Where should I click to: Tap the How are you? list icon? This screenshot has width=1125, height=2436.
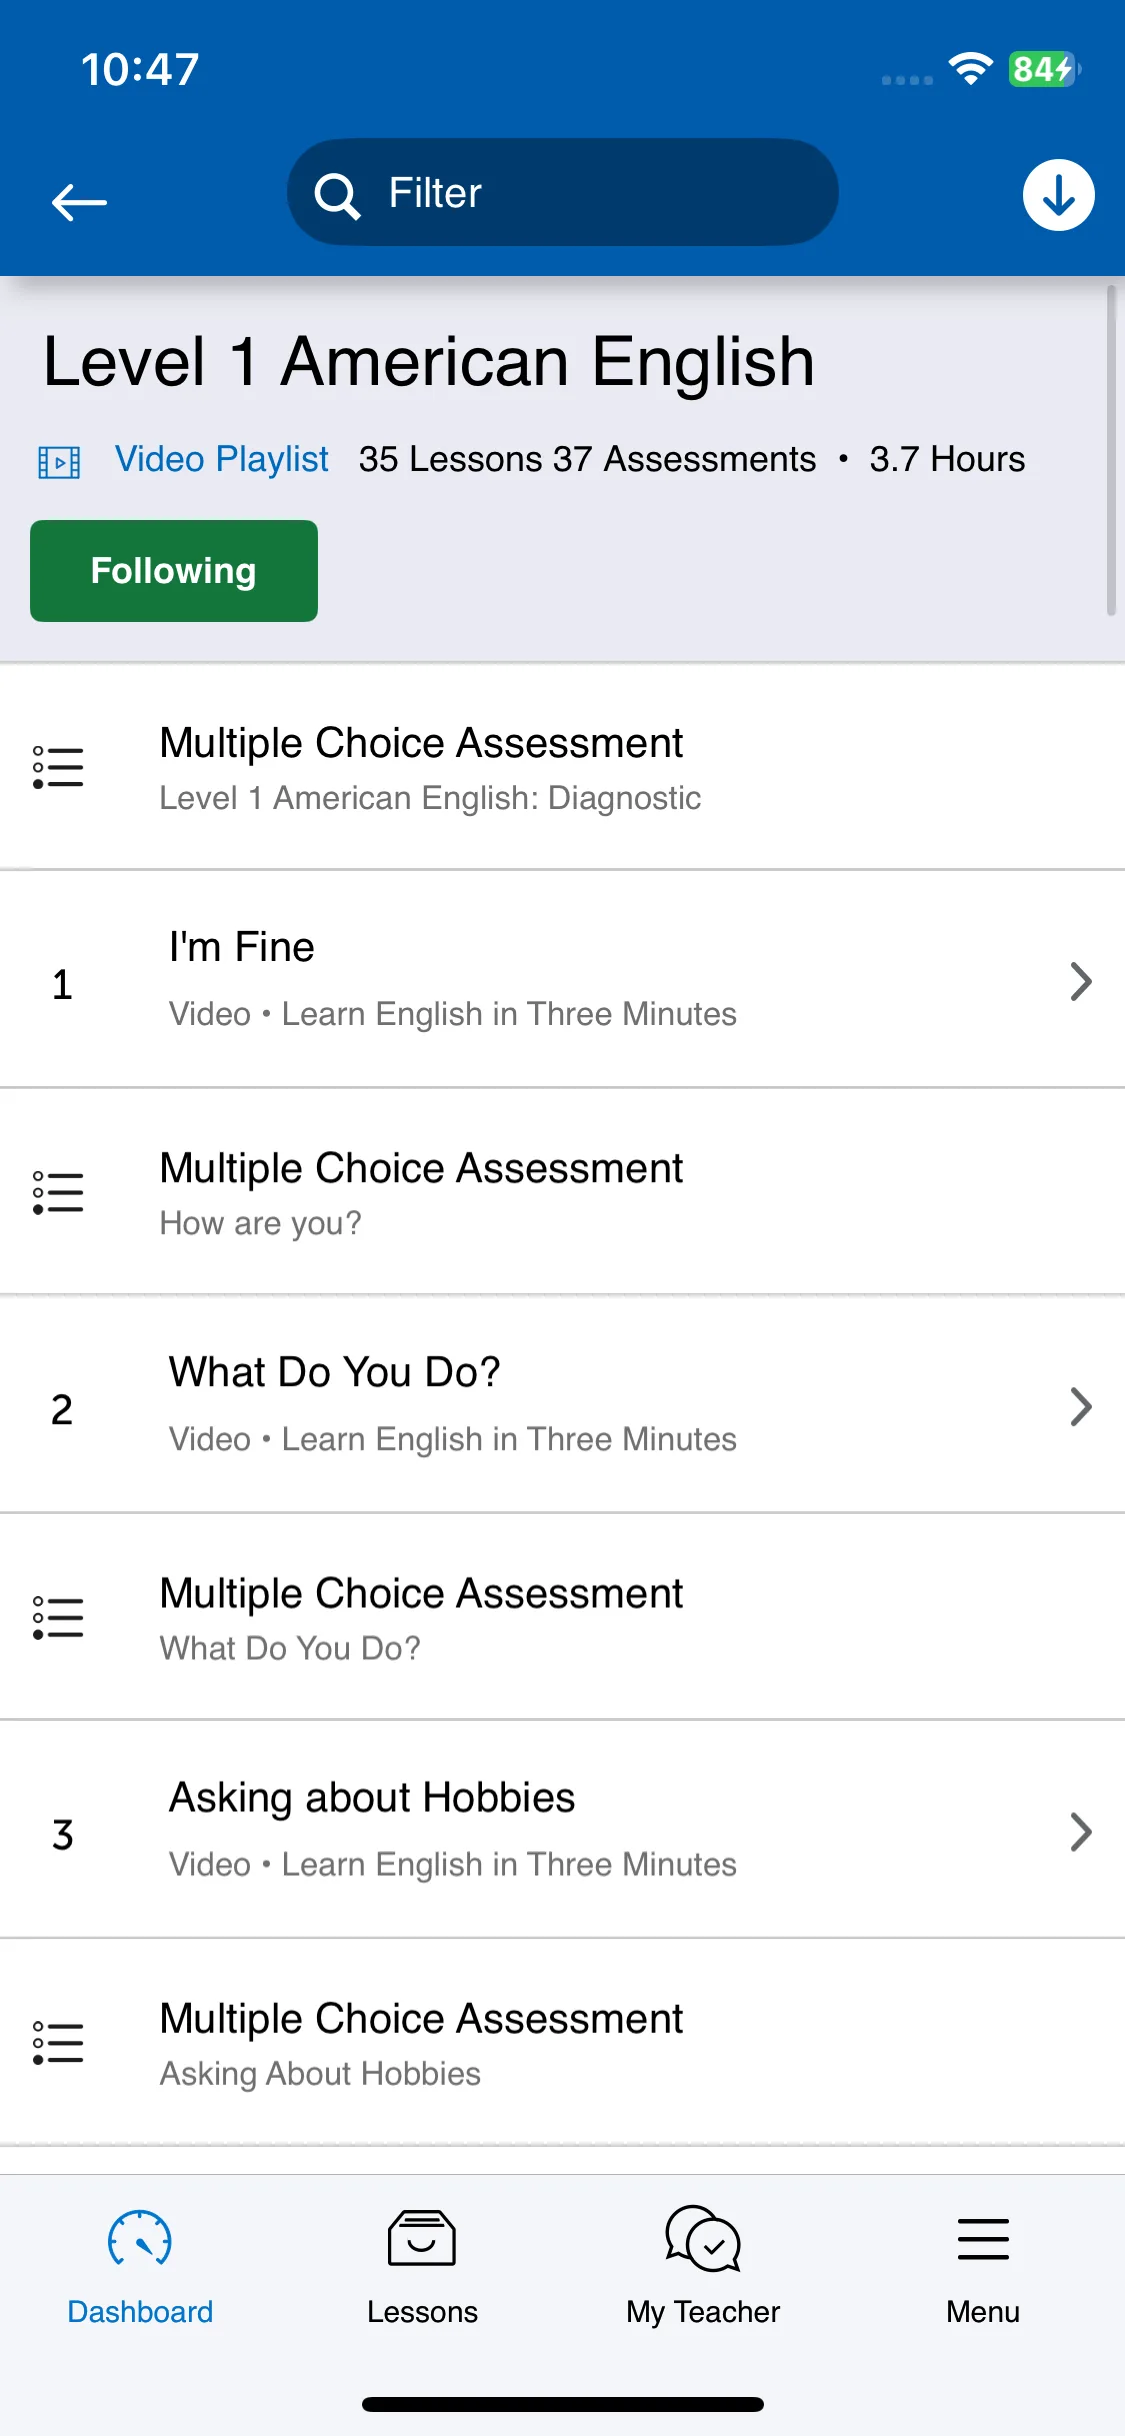[x=58, y=1192]
